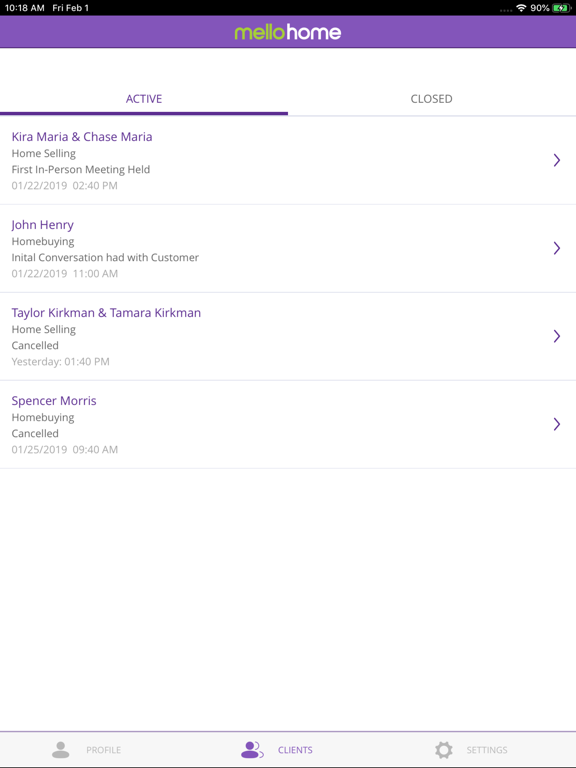Select '01/22/2019 11:00 AM' timestamp

click(x=65, y=274)
